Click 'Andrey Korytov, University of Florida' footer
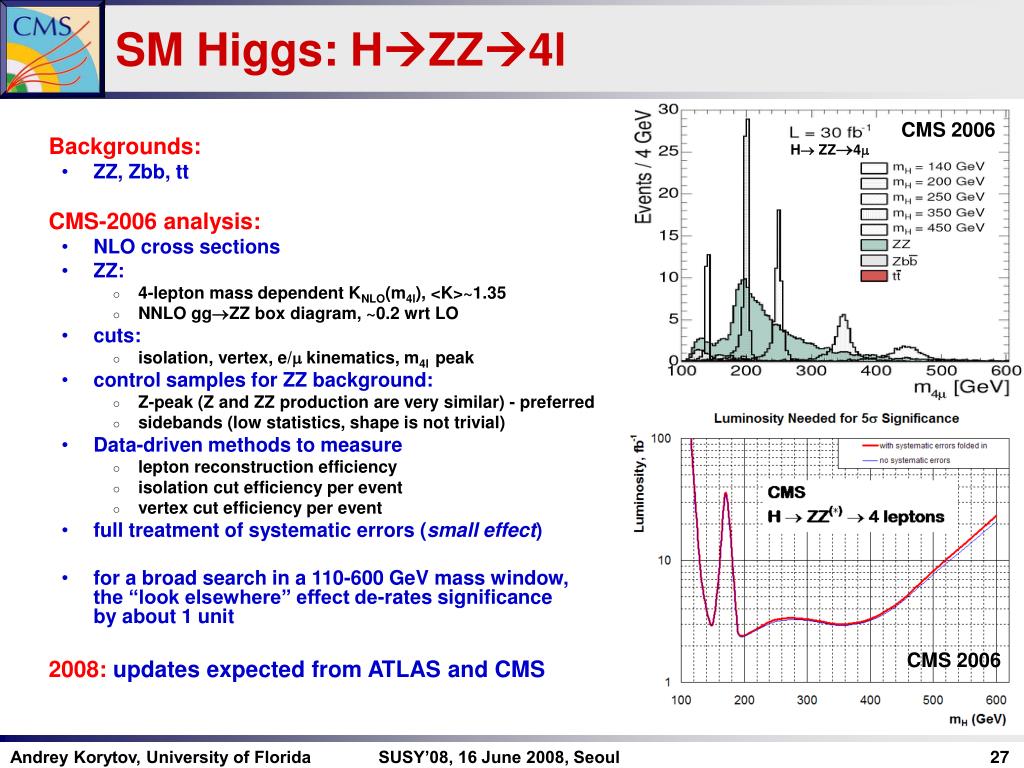Screen dimensions: 1024x768 click(x=161, y=757)
